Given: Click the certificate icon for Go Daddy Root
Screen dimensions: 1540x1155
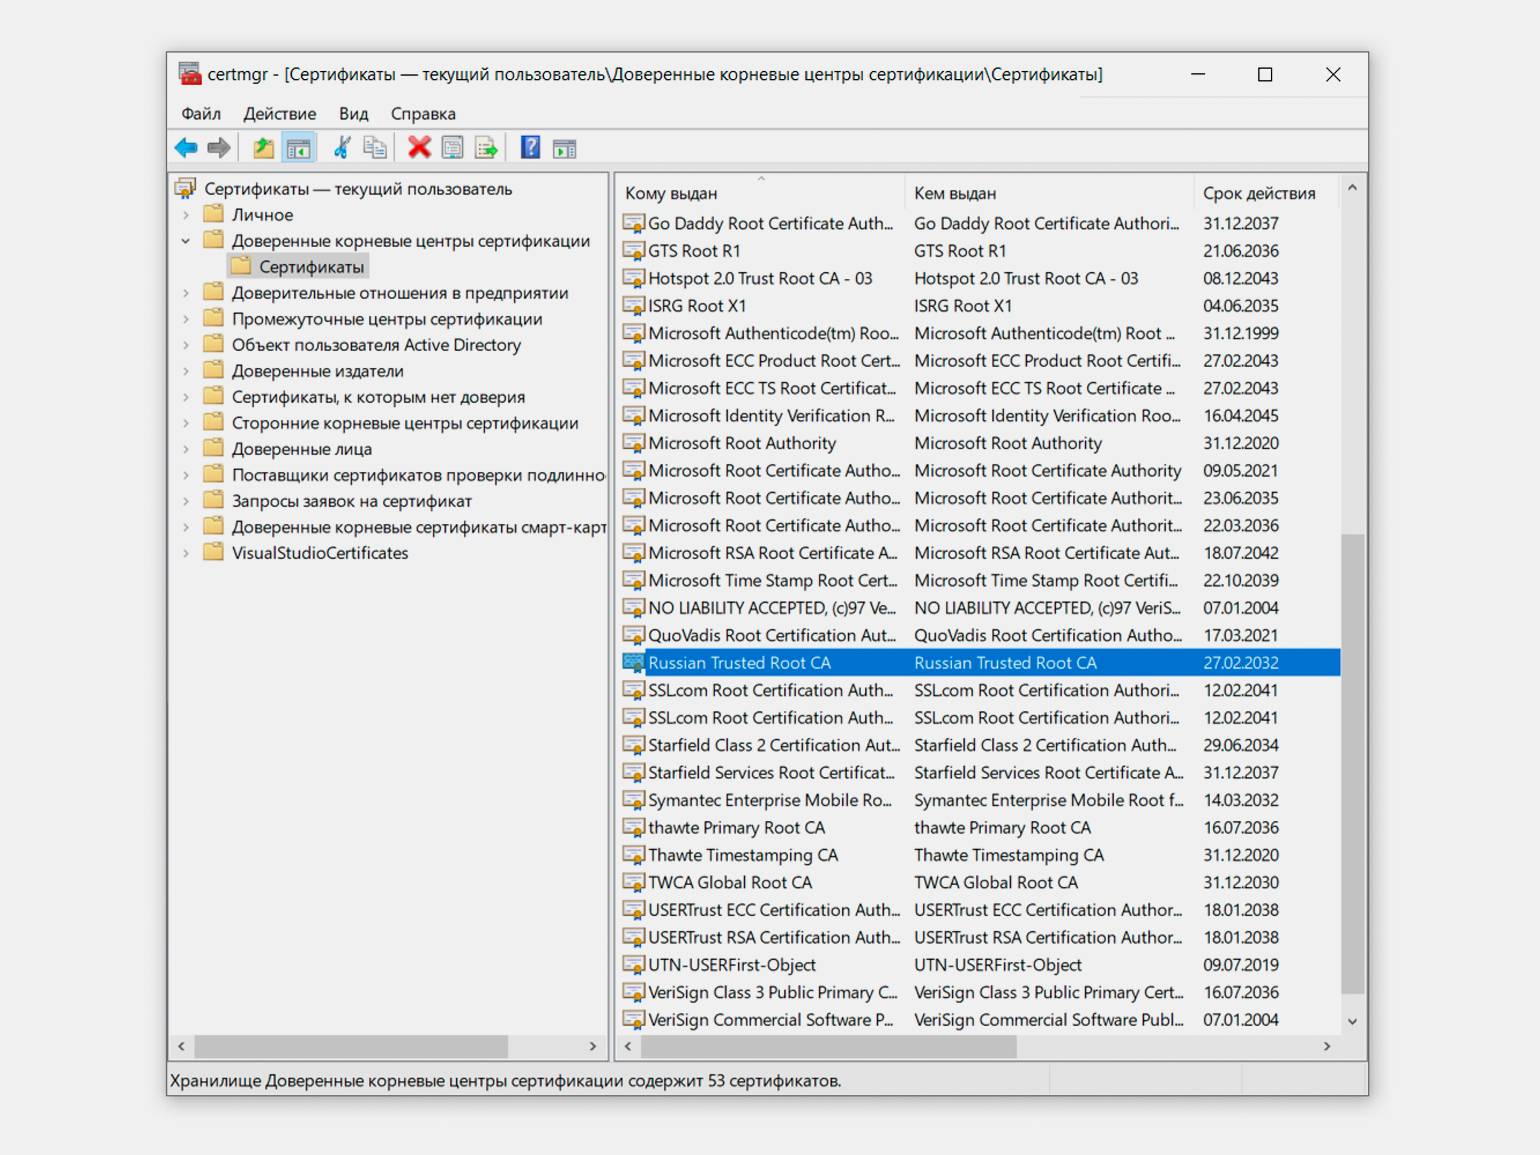Looking at the screenshot, I should coord(634,223).
